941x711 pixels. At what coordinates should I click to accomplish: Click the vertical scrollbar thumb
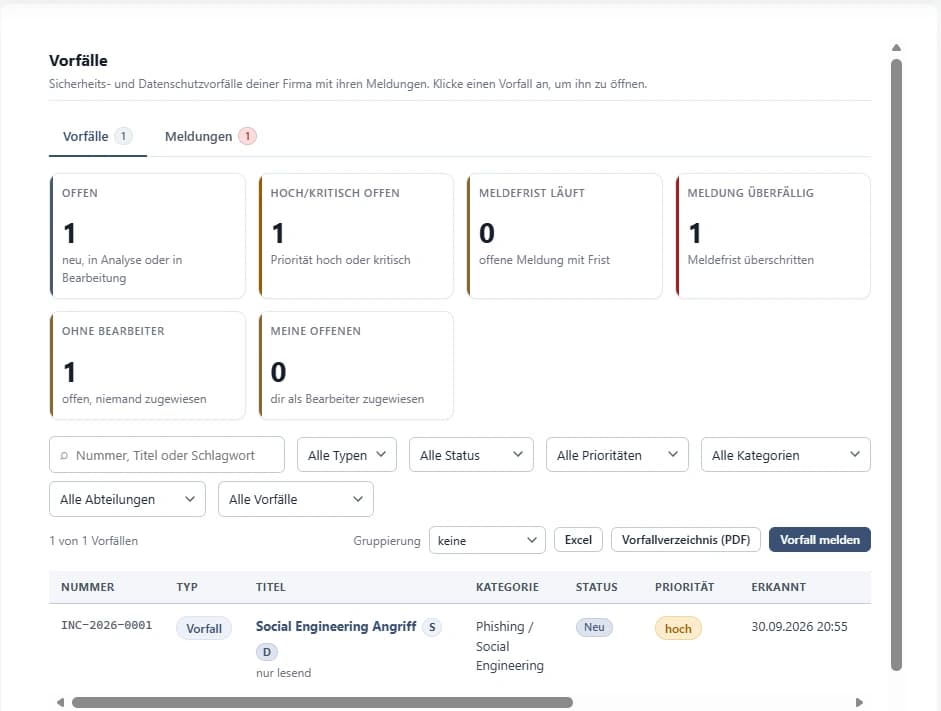tap(897, 365)
